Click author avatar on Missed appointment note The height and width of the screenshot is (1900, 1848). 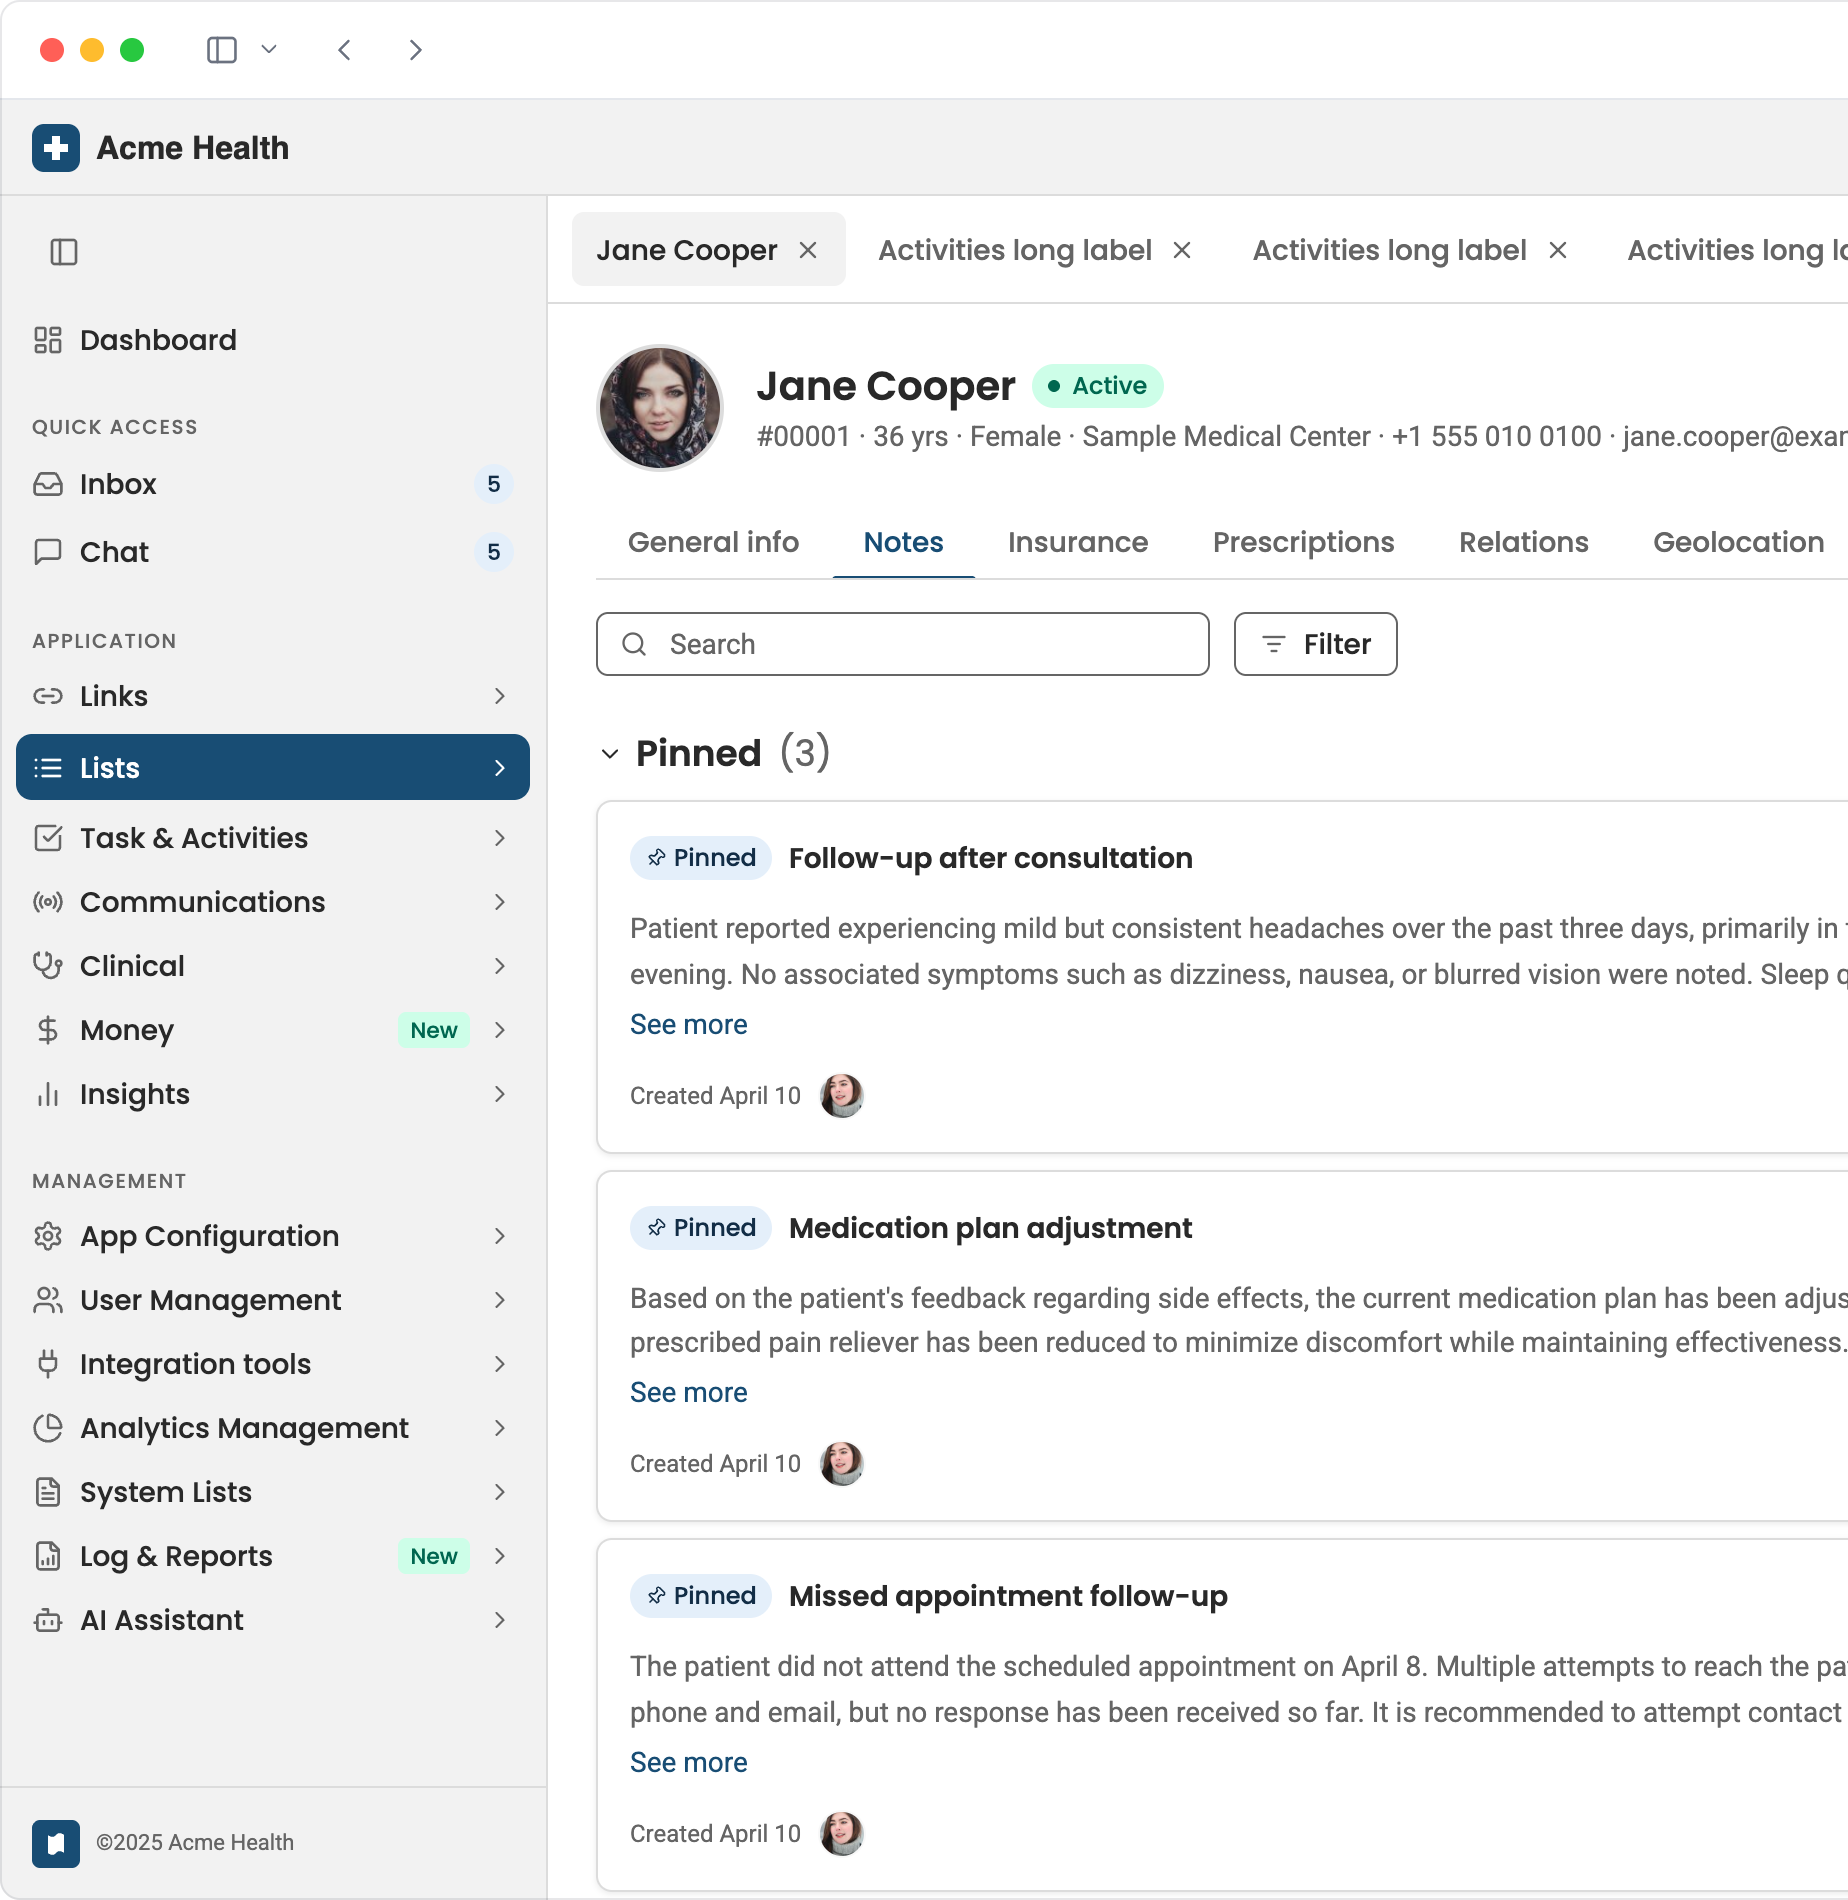coord(842,1833)
